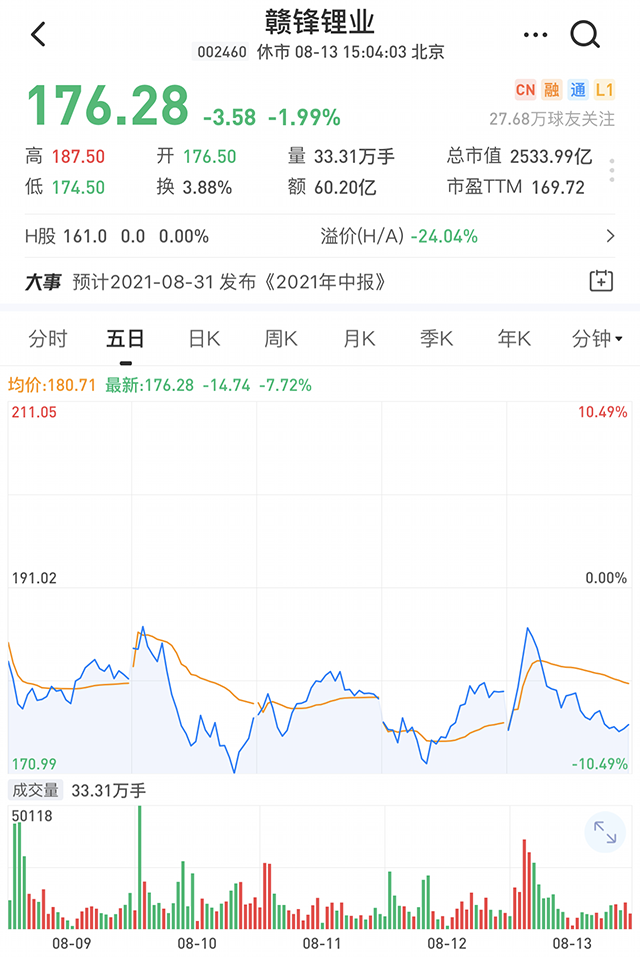This screenshot has height=957, width=640.
Task: Open the calendar add-event icon
Action: click(x=601, y=281)
